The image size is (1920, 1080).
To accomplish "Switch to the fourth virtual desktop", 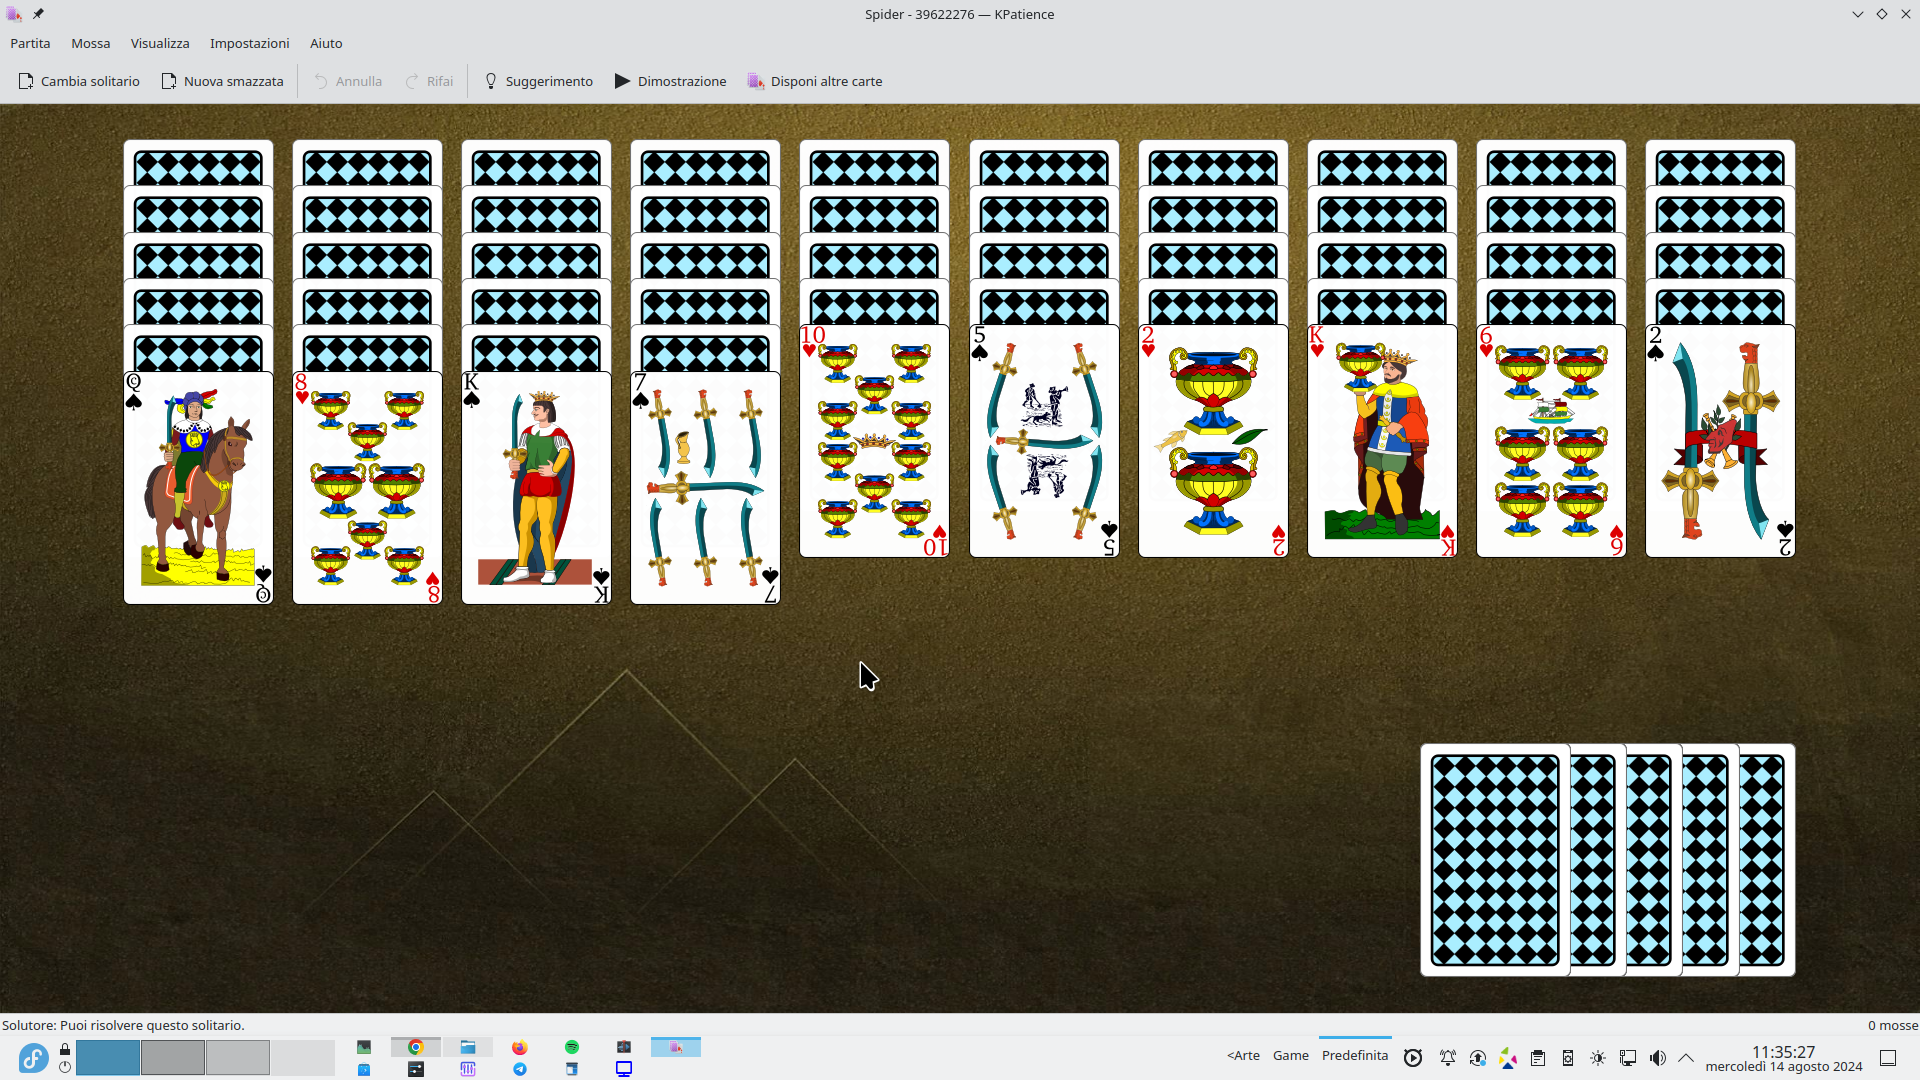I will point(303,1057).
